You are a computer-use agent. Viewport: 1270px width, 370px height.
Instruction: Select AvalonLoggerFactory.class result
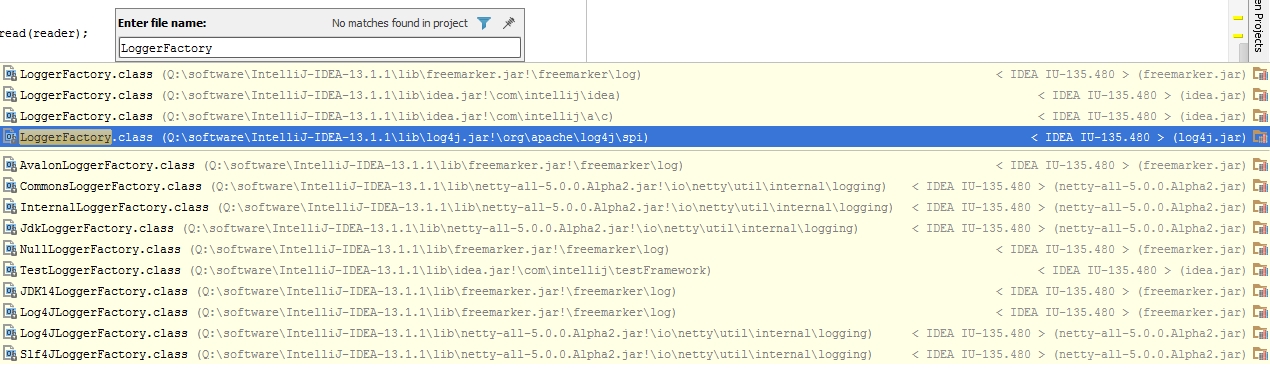coord(635,165)
